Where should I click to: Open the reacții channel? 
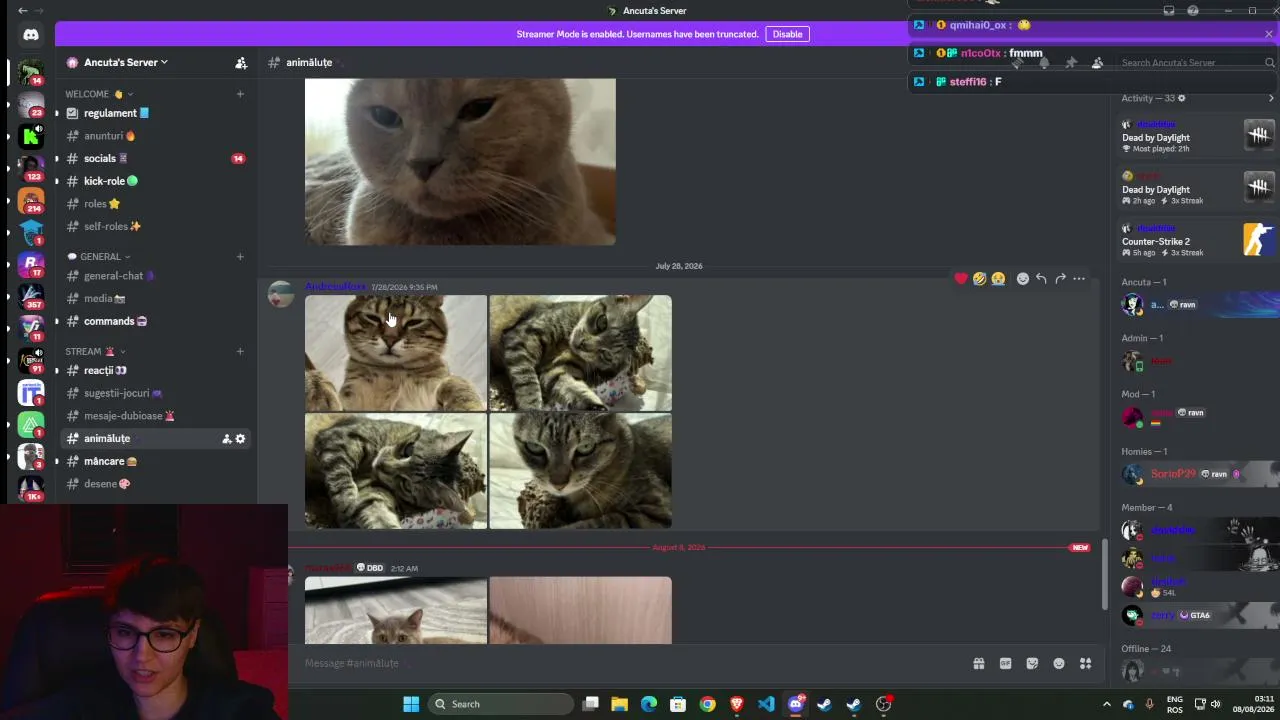157,370
